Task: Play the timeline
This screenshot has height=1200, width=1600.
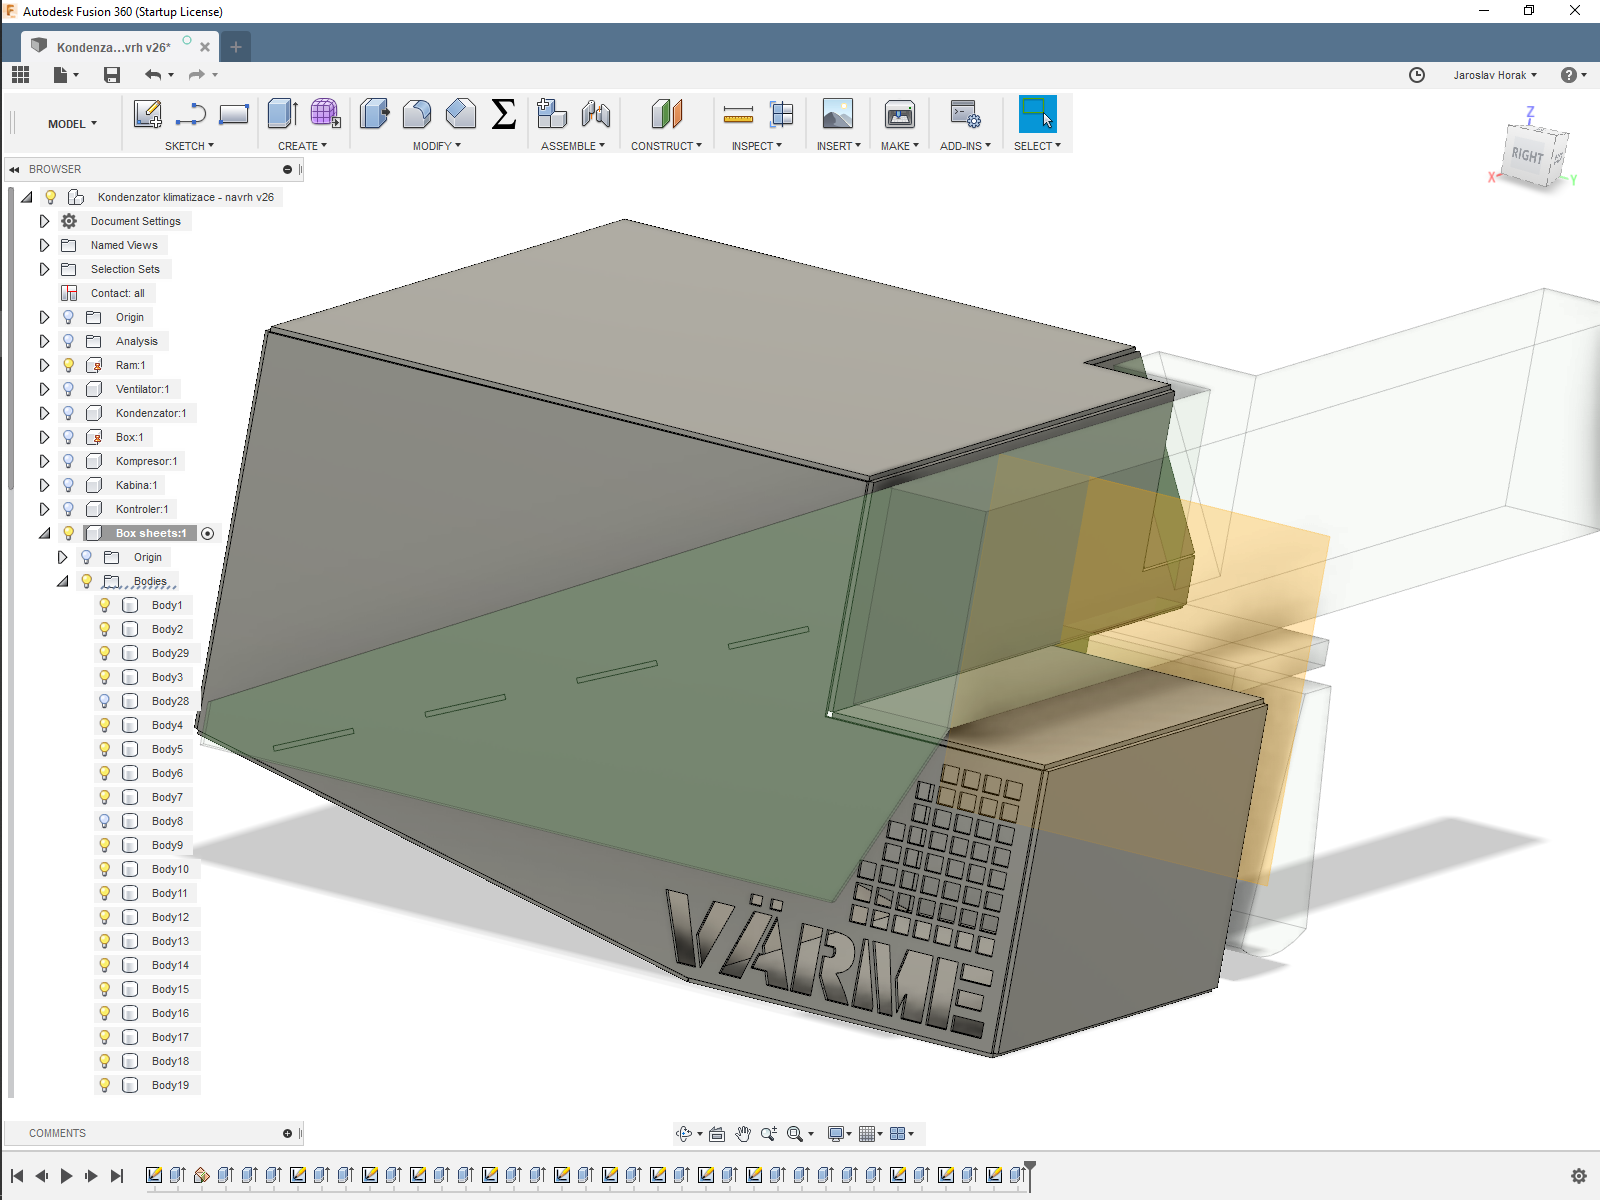Action: coord(66,1176)
